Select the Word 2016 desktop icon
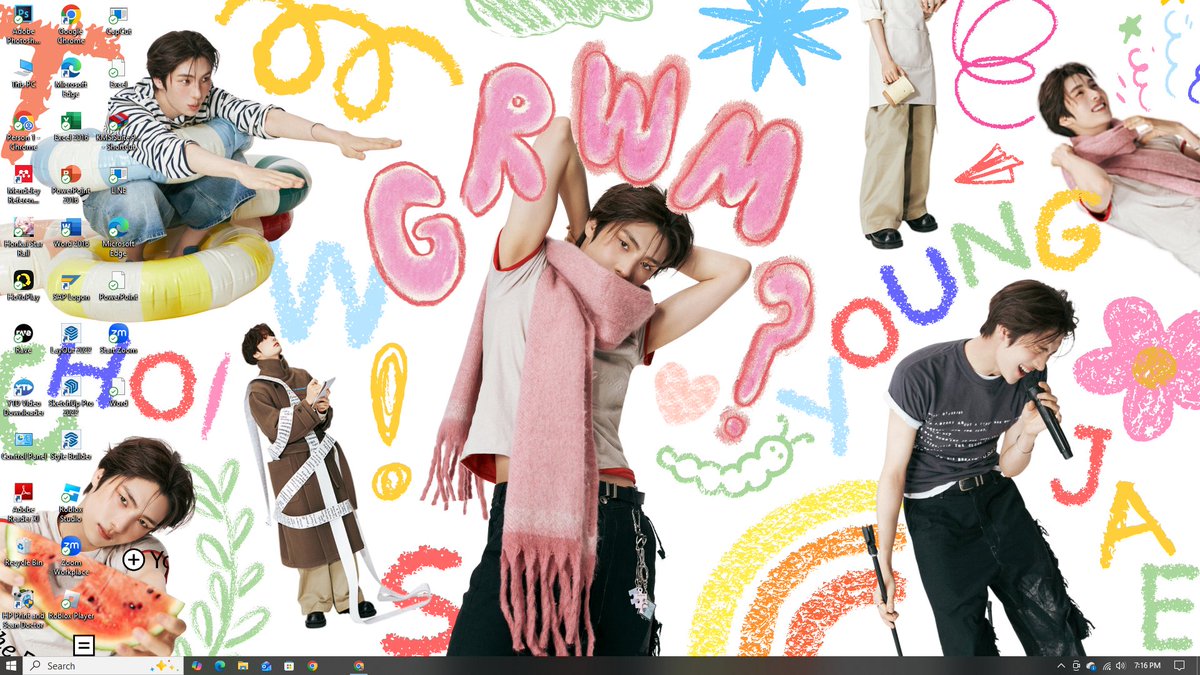 pos(70,234)
